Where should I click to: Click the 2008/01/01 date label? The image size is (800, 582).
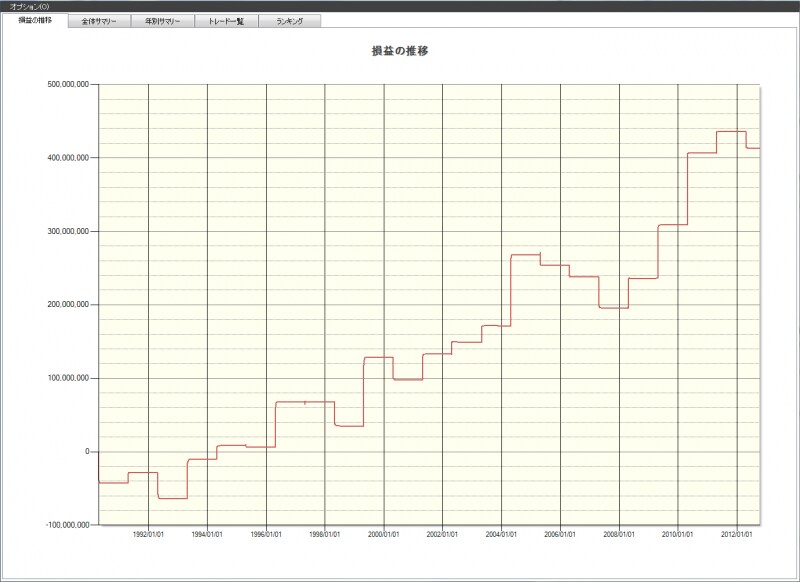[x=619, y=535]
